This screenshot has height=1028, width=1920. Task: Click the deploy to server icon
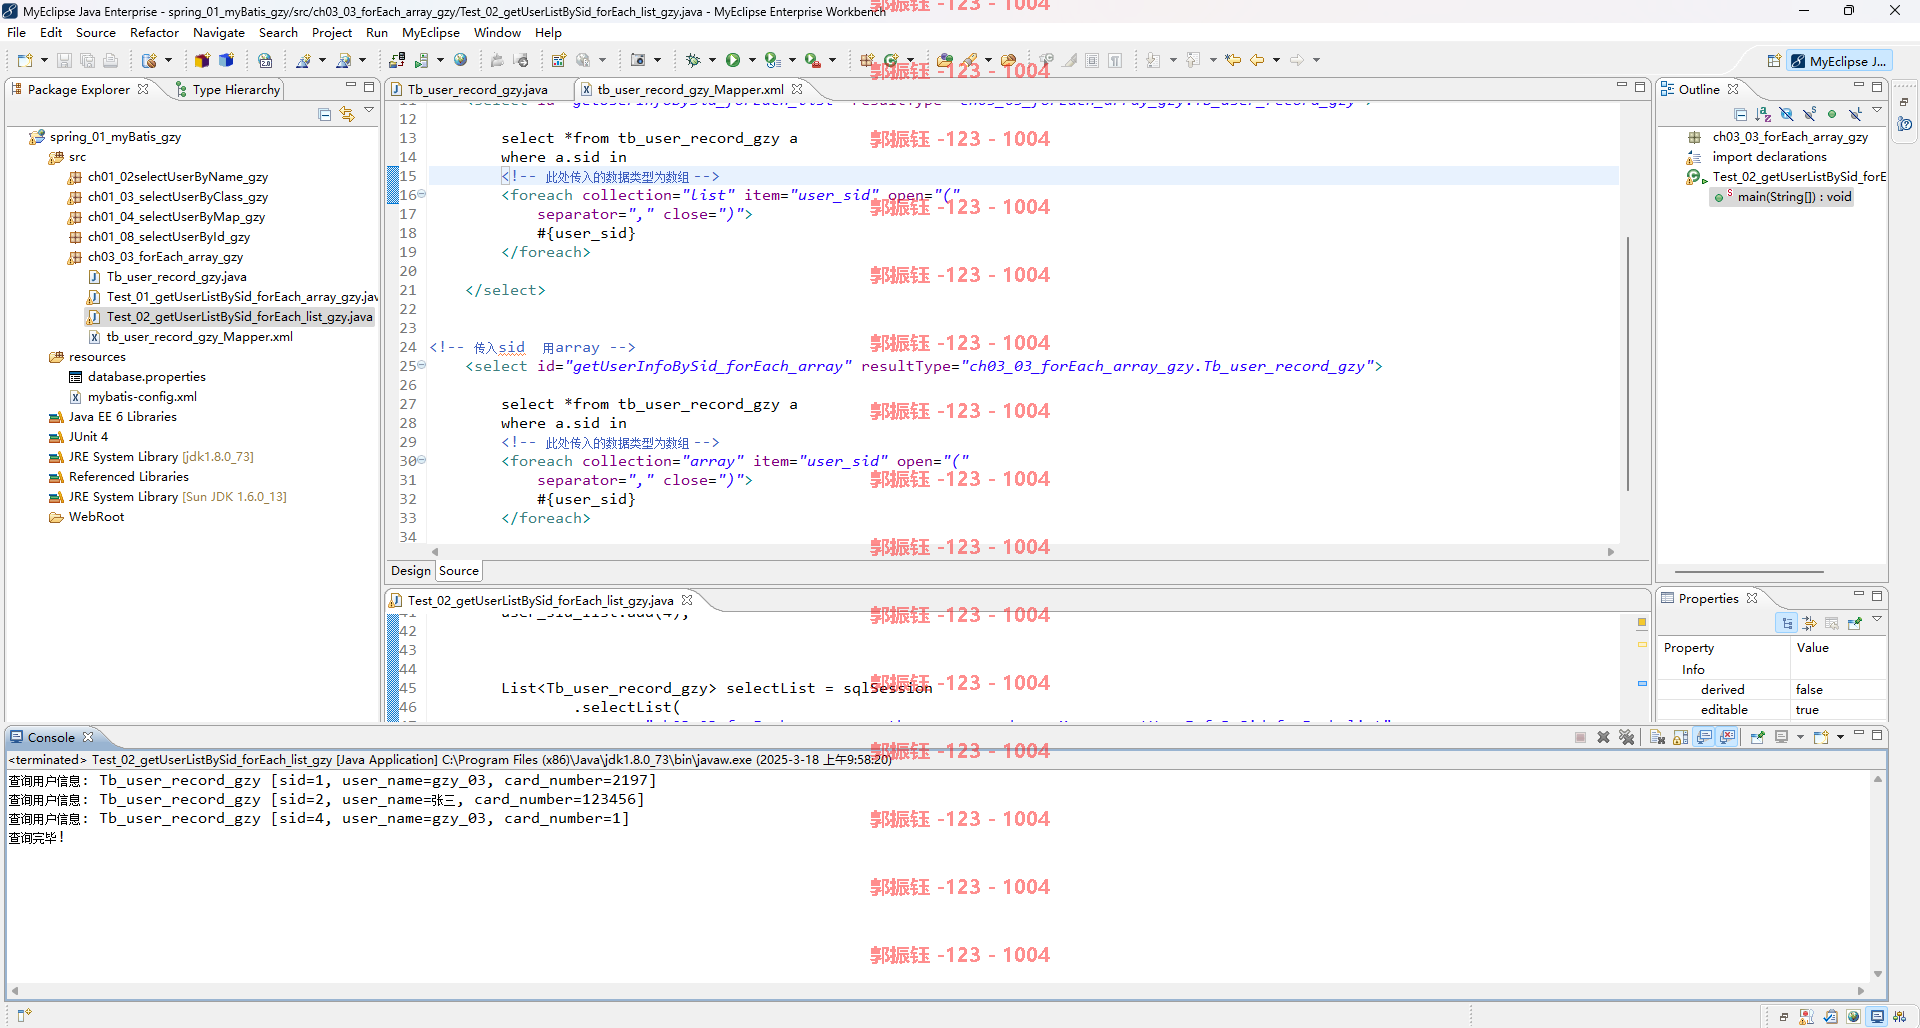[x=397, y=60]
